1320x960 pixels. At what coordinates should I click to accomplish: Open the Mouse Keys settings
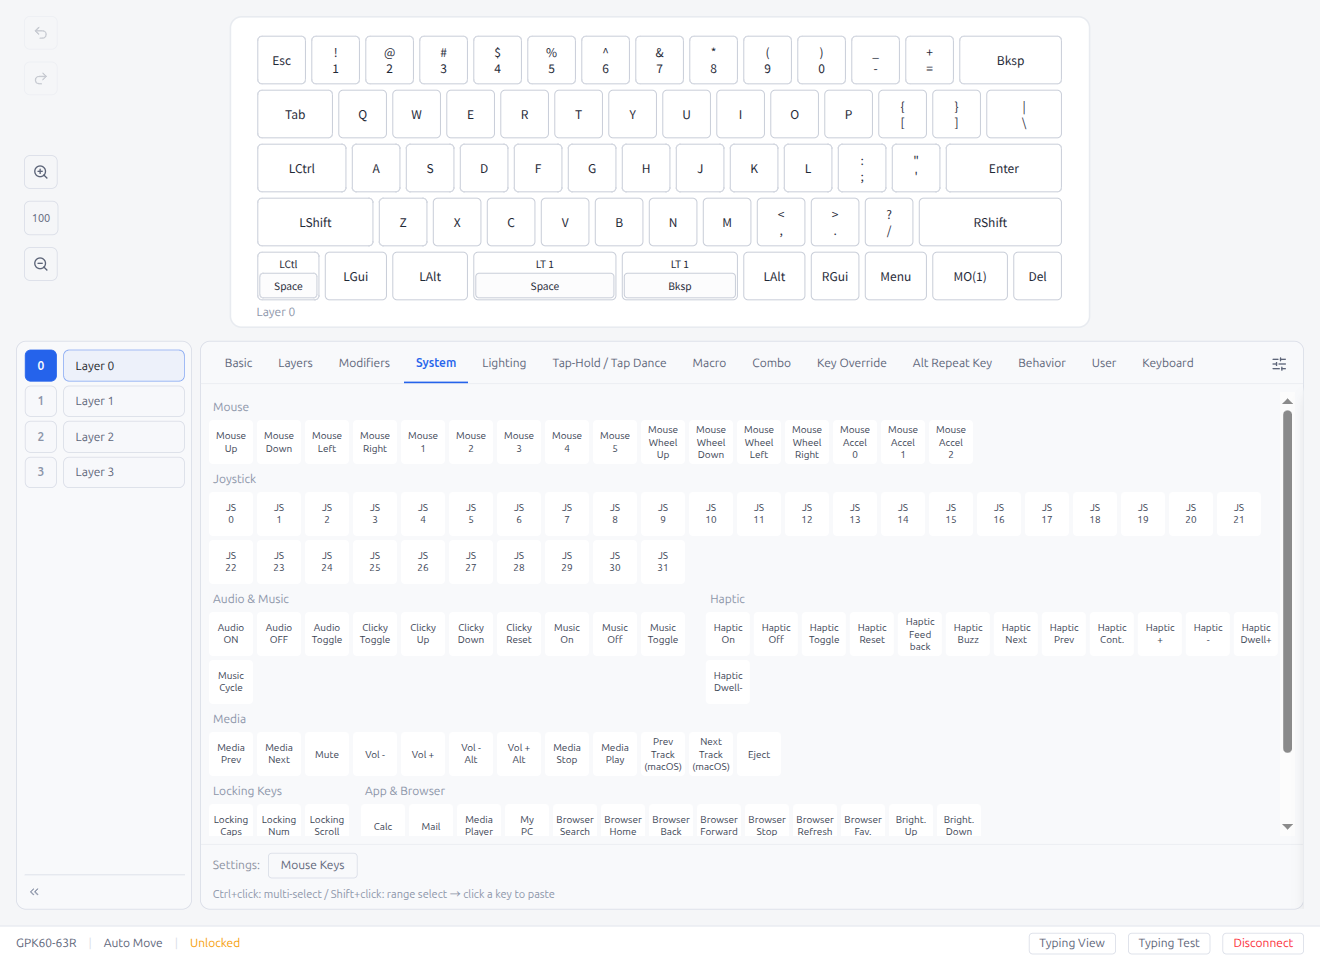click(x=312, y=865)
